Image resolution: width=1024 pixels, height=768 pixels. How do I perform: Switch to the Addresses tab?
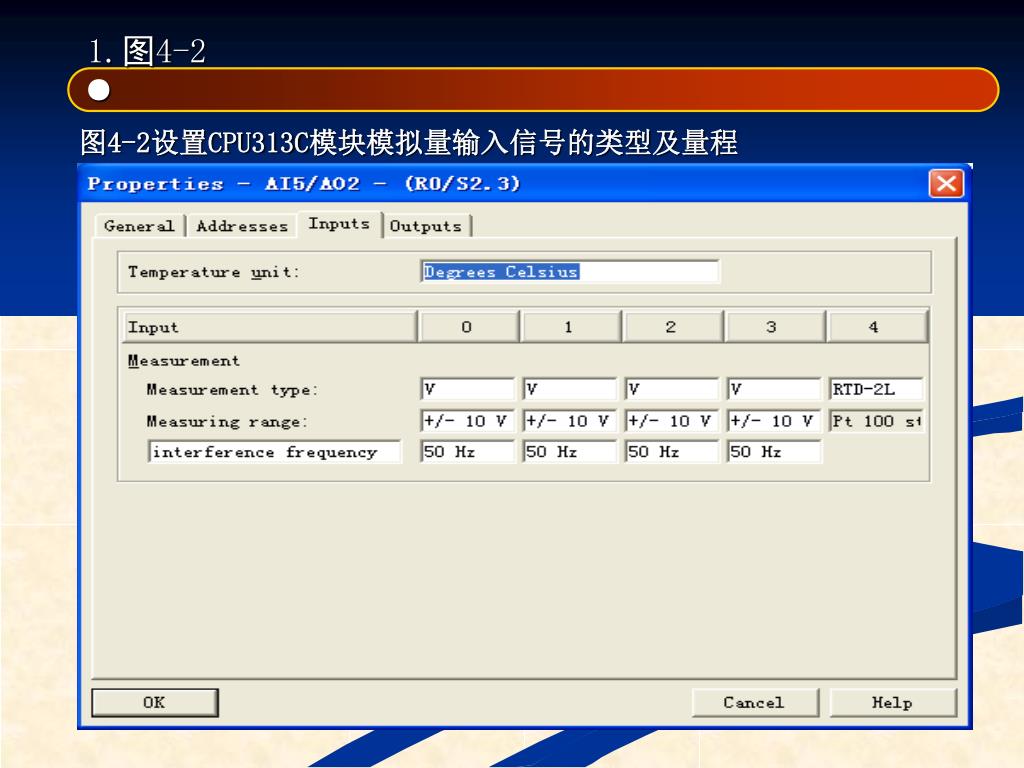[242, 226]
